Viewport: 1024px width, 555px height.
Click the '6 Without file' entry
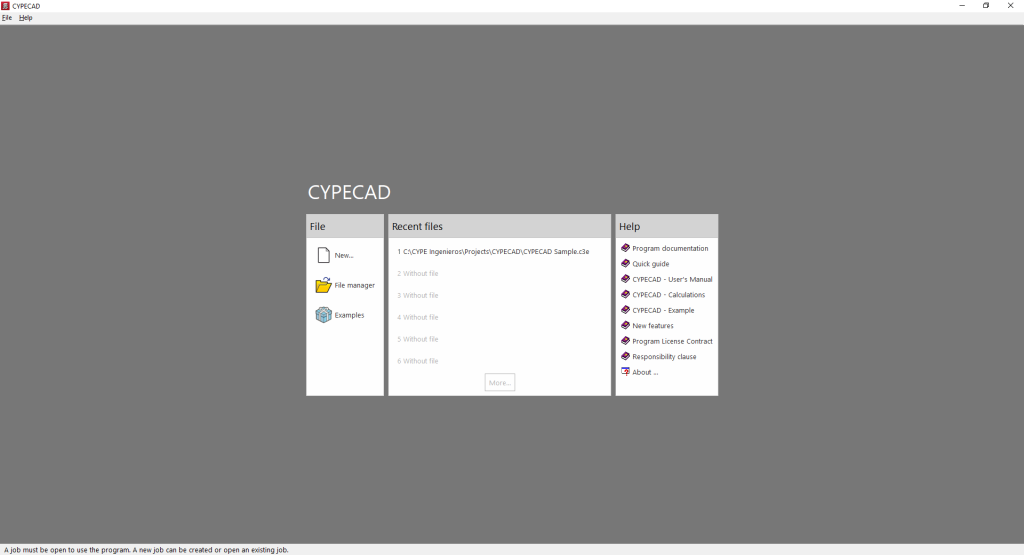coord(418,361)
